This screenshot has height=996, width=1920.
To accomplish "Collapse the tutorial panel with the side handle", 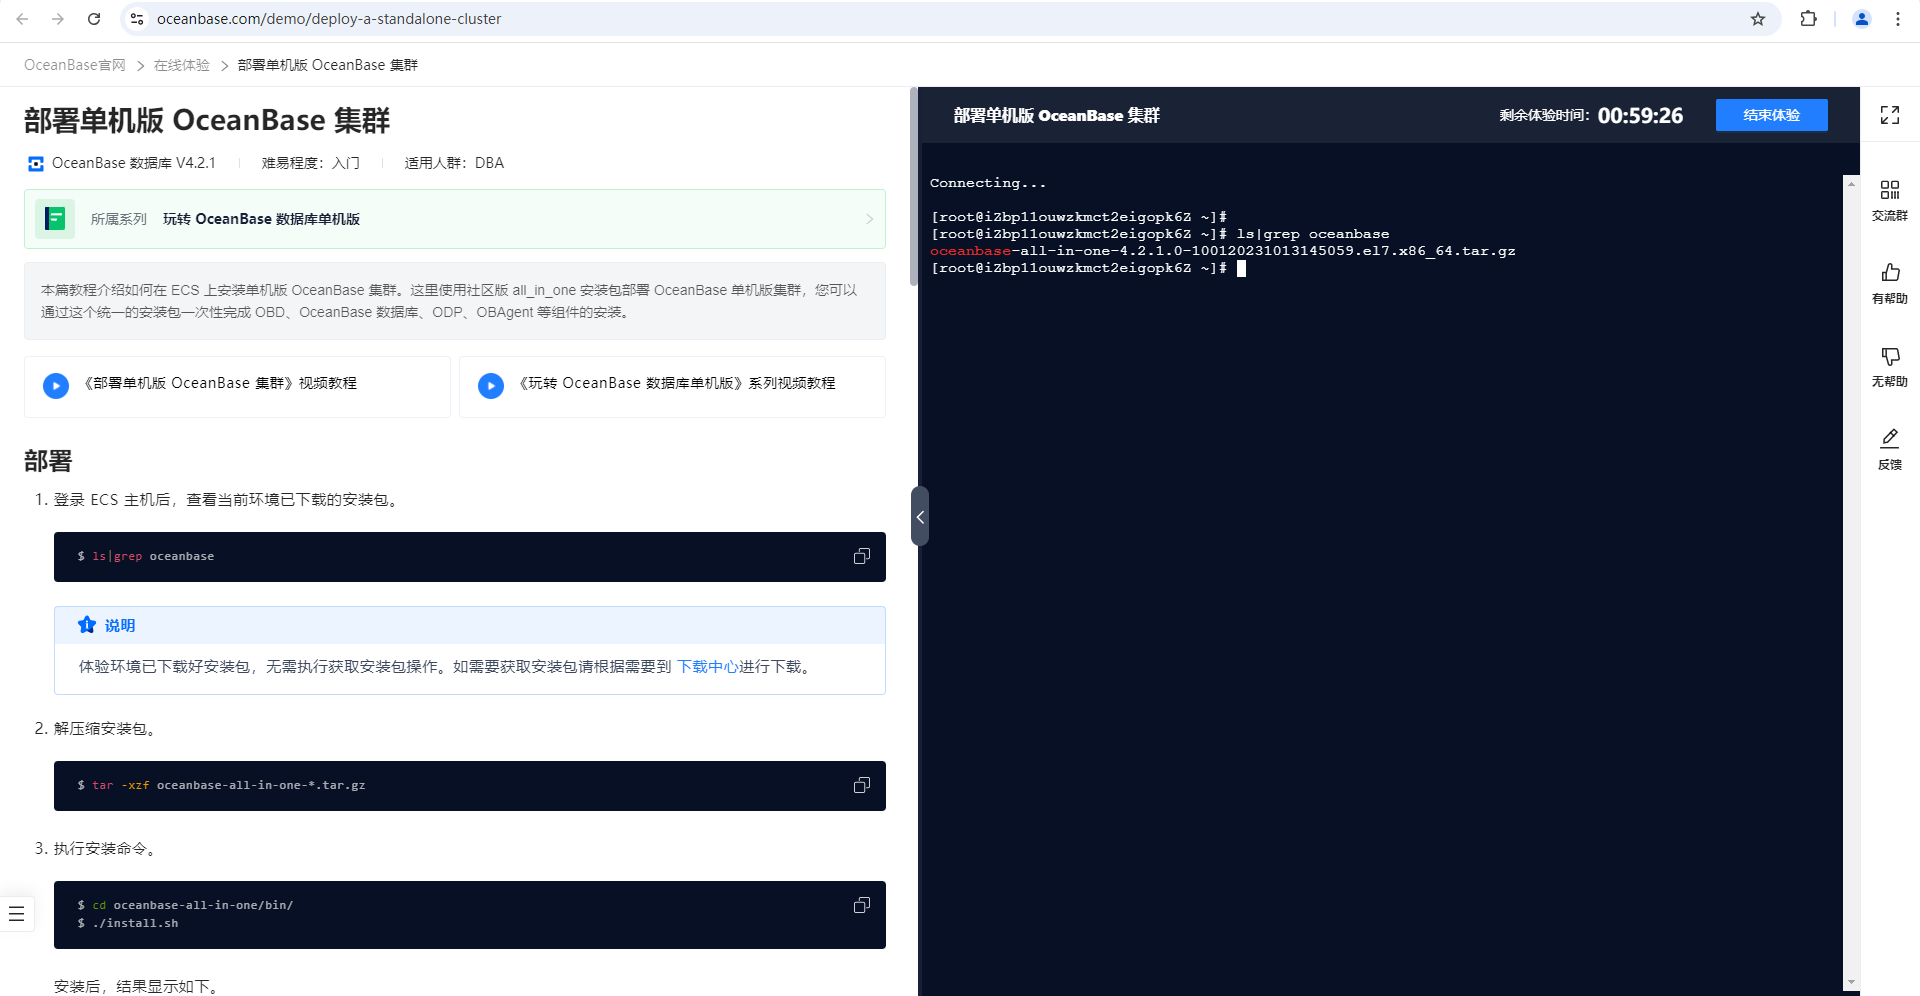I will [x=920, y=516].
